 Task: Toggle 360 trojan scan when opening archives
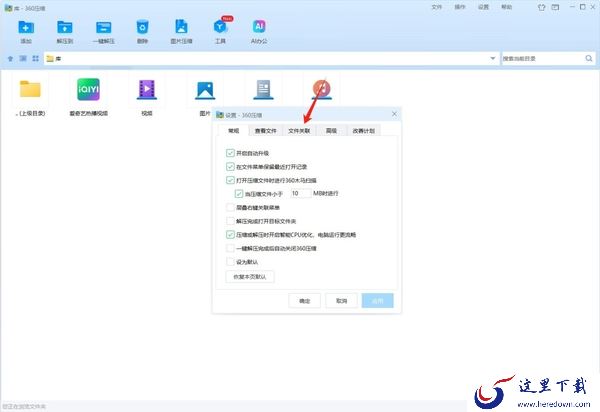[230, 180]
